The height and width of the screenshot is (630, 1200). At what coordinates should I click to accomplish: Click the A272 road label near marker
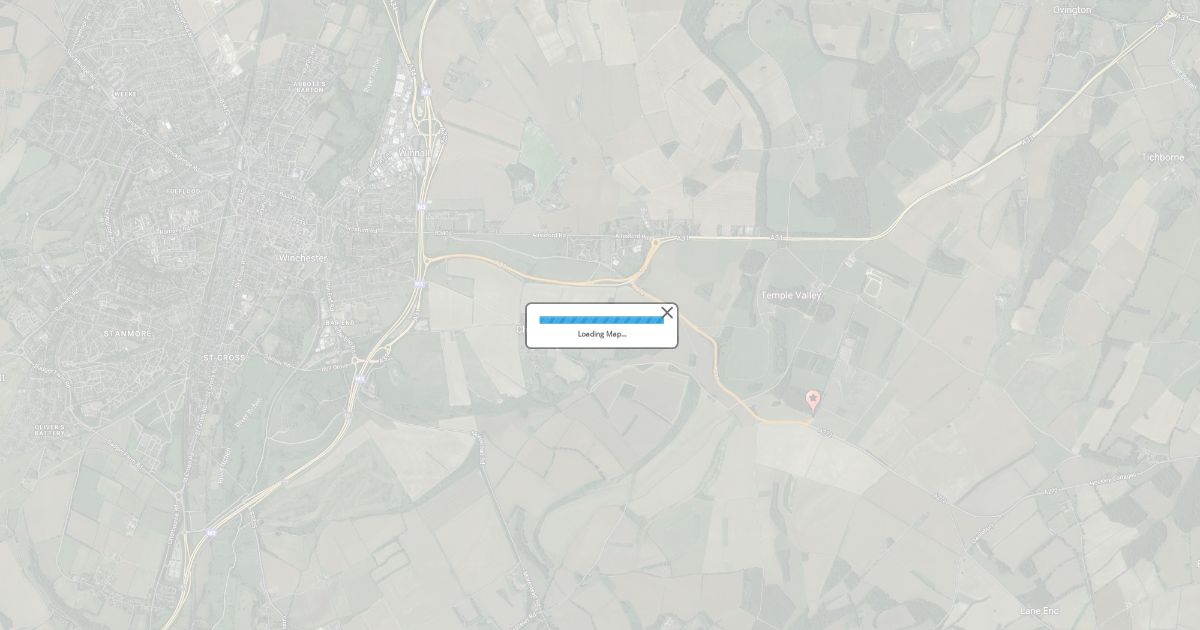[825, 432]
